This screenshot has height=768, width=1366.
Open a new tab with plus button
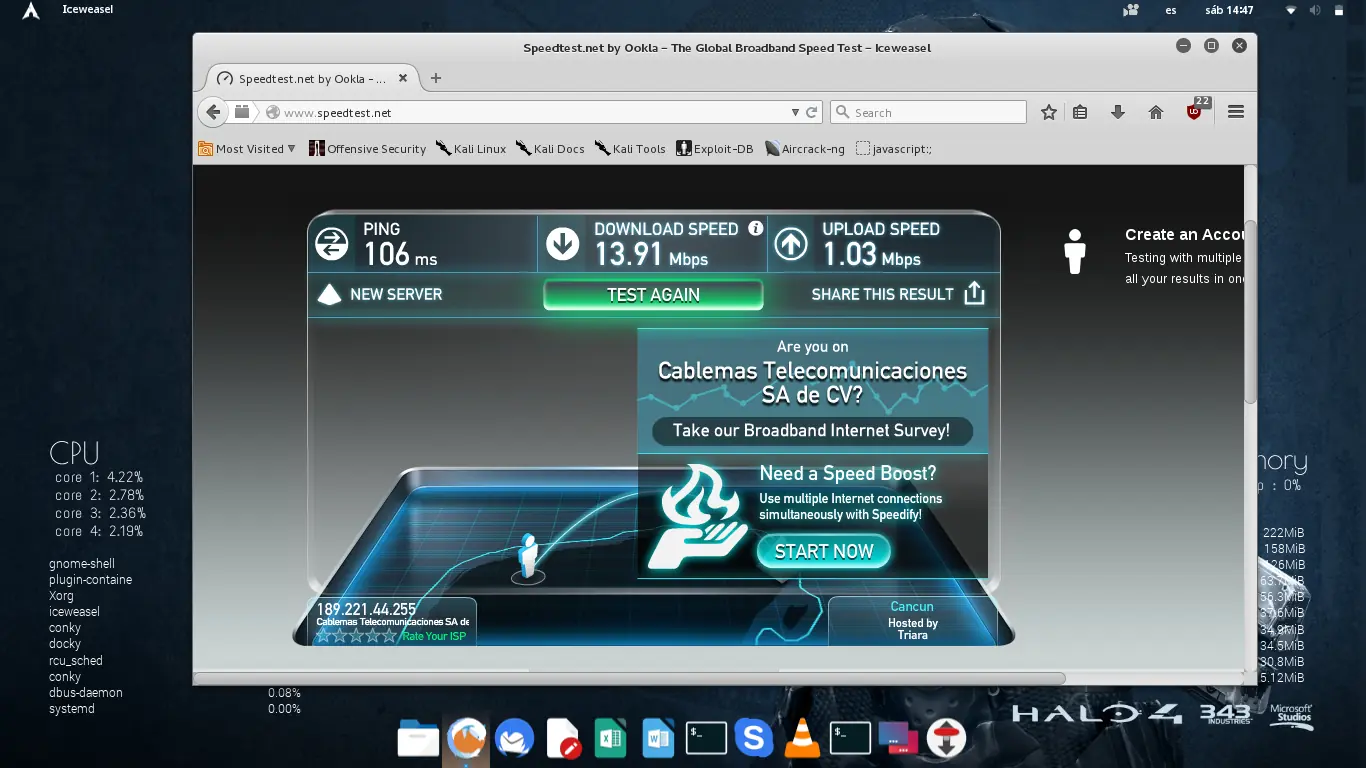click(435, 78)
